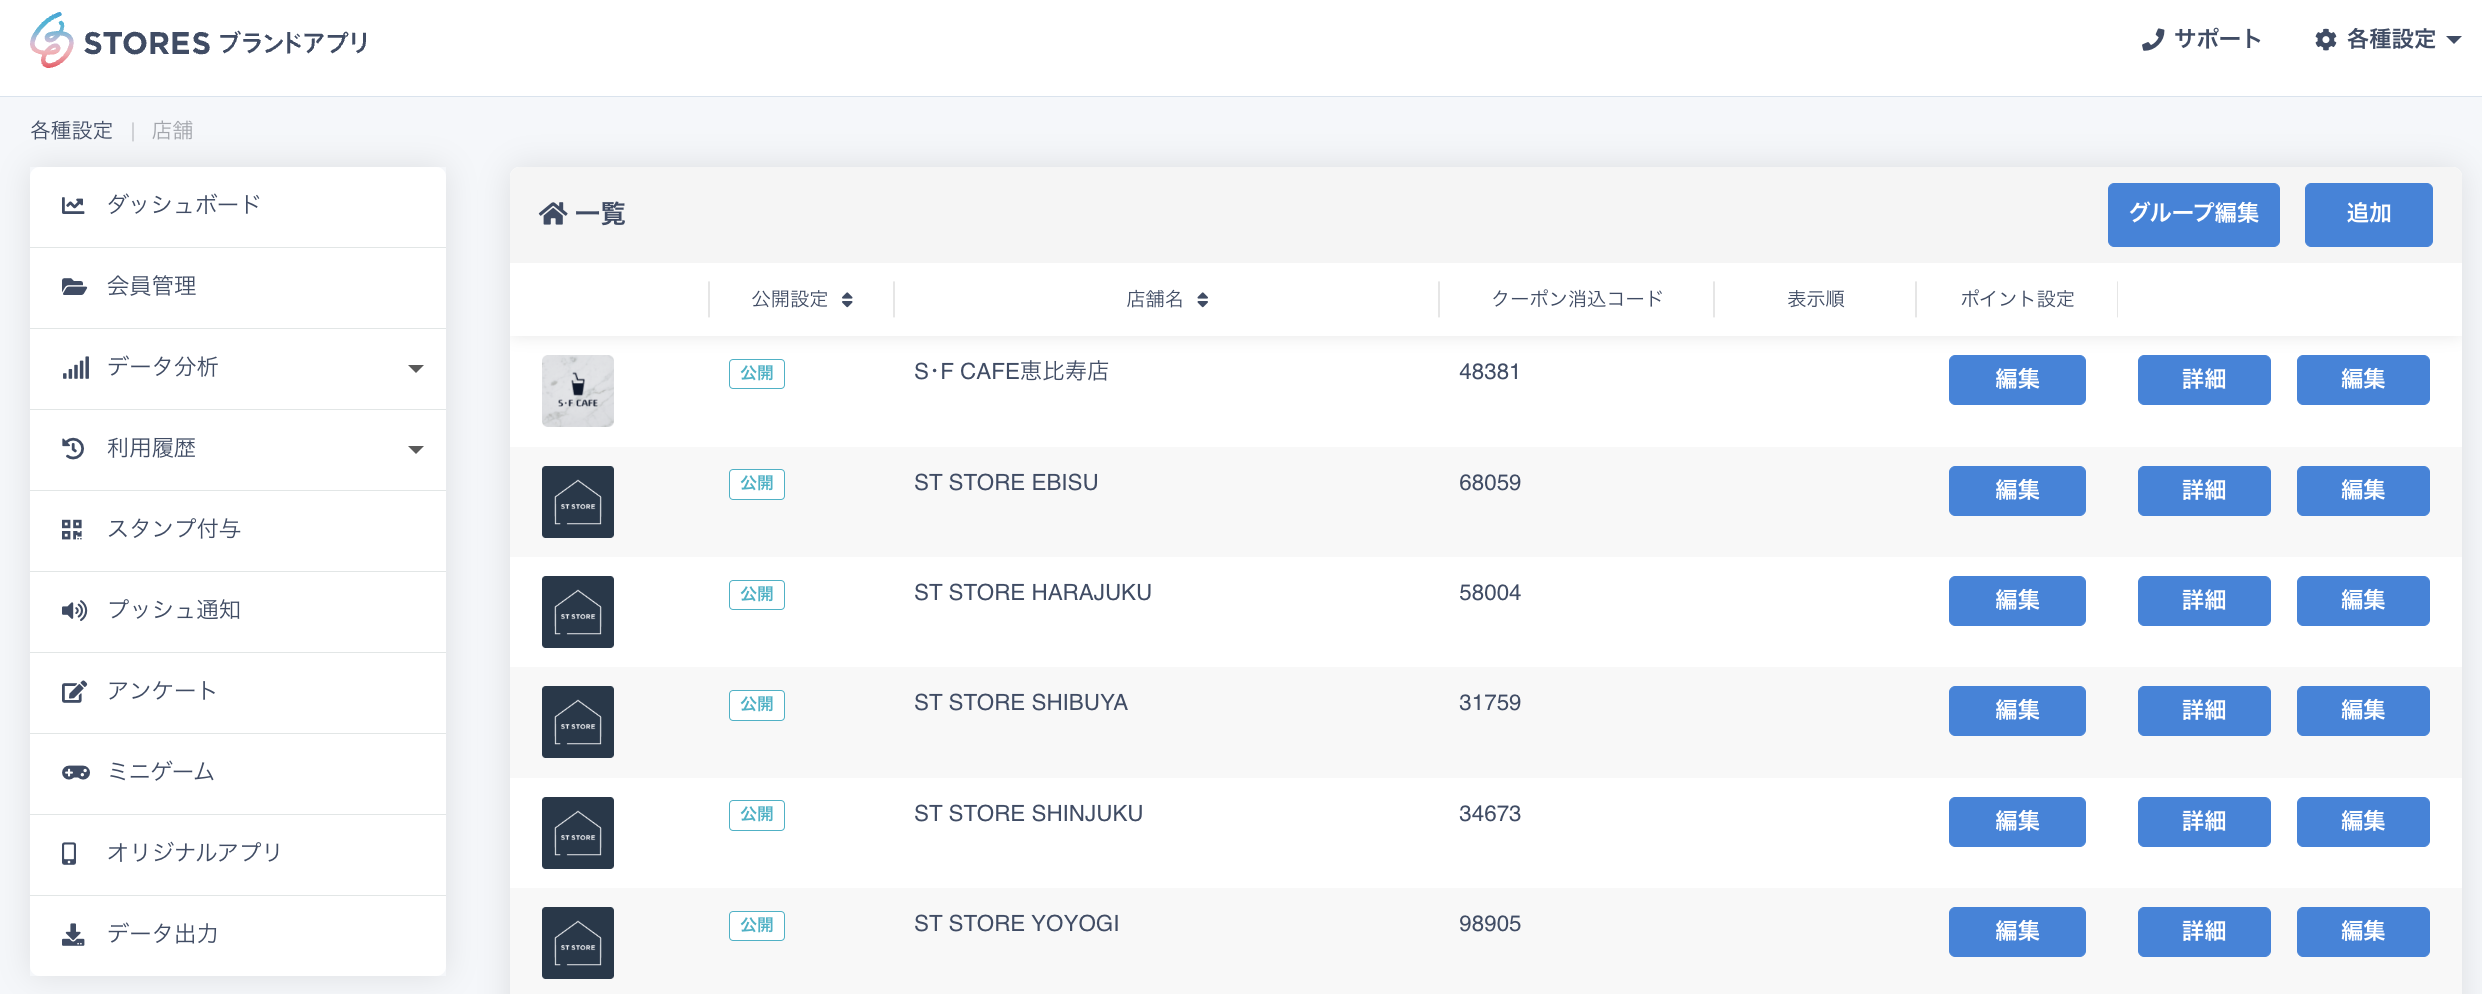Image resolution: width=2482 pixels, height=994 pixels.
Task: Open データ出力 menu item
Action: [x=238, y=935]
